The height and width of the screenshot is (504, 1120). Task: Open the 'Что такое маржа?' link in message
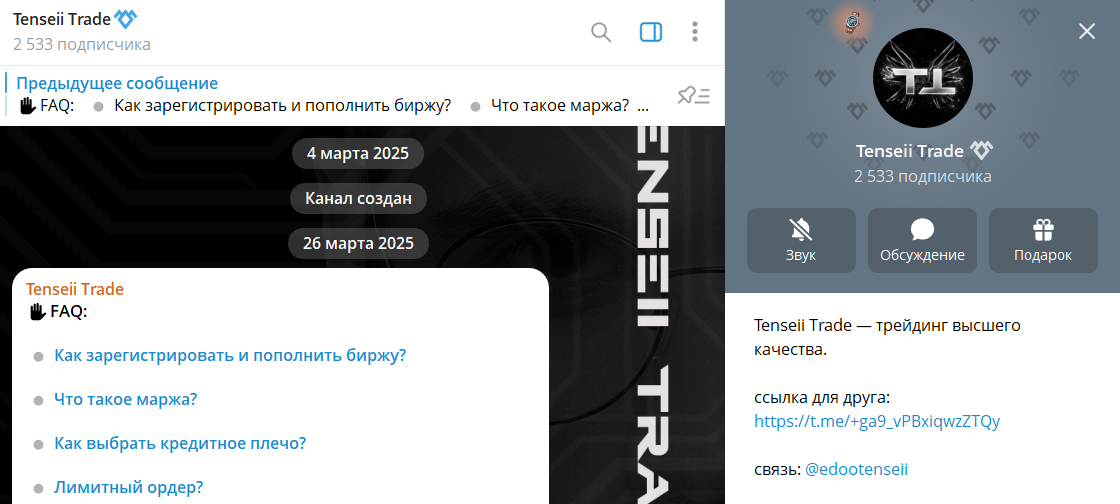126,399
